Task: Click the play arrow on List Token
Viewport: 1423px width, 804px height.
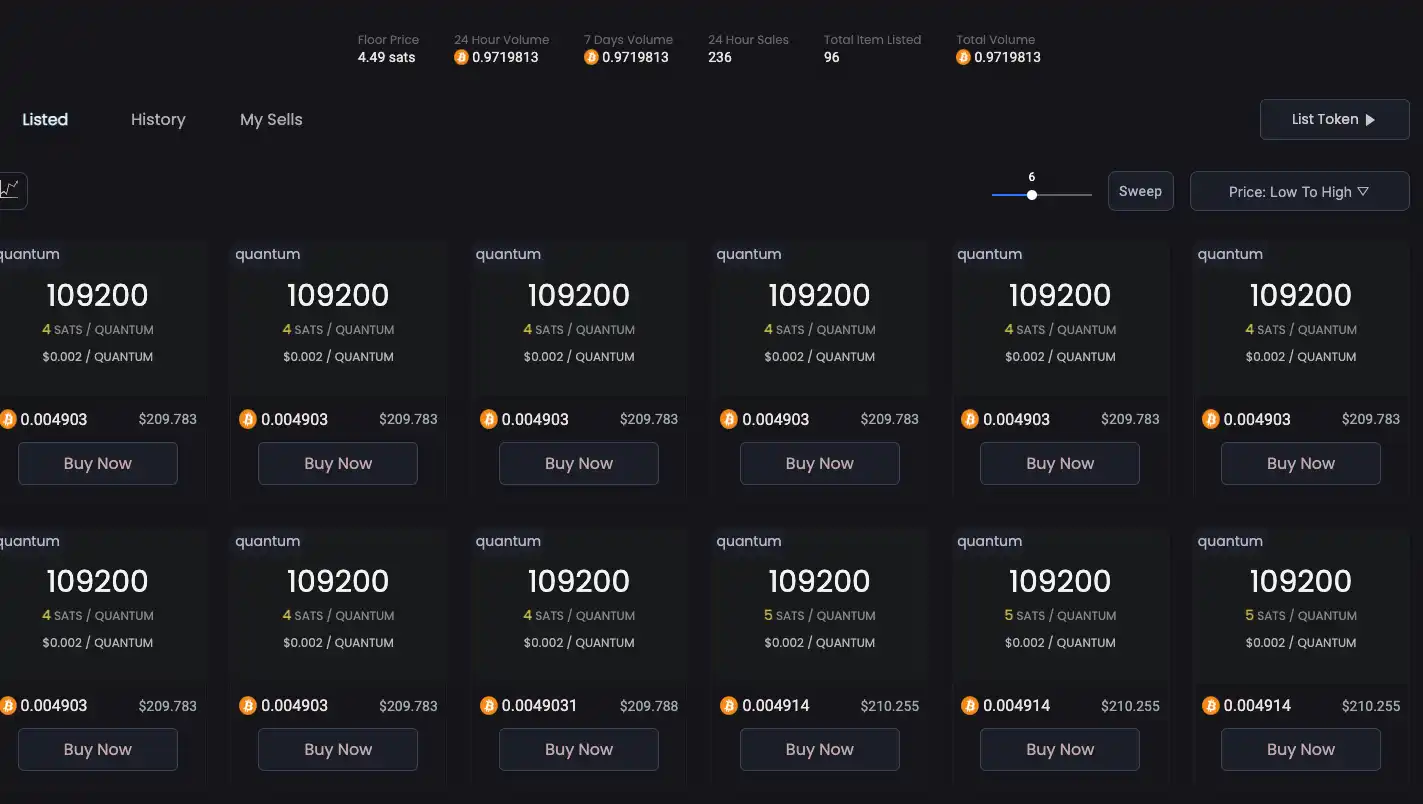Action: (1370, 120)
